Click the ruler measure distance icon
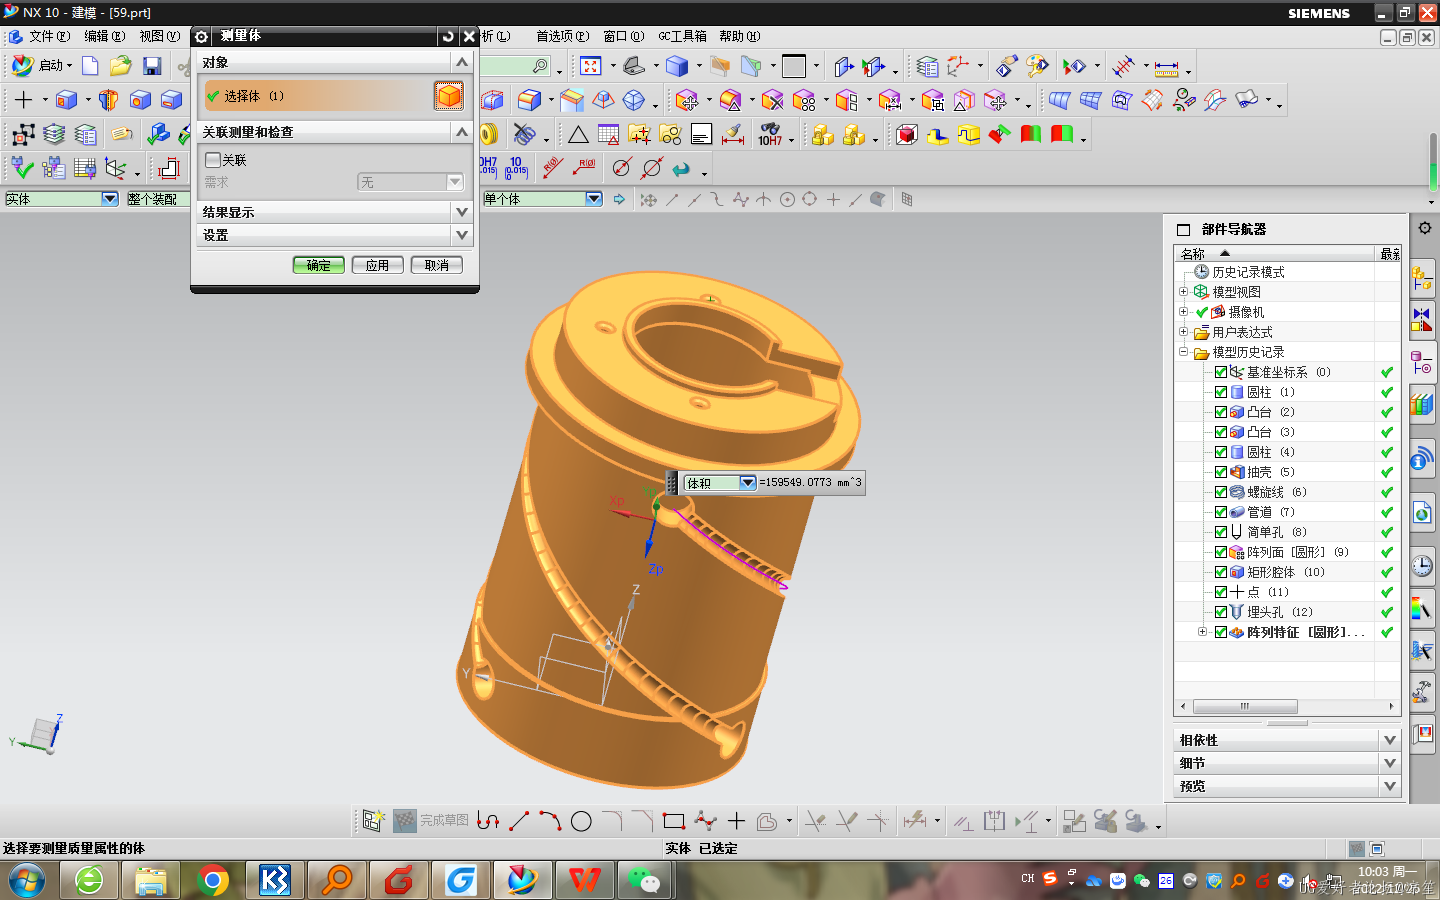This screenshot has height=900, width=1440. coord(1166,68)
